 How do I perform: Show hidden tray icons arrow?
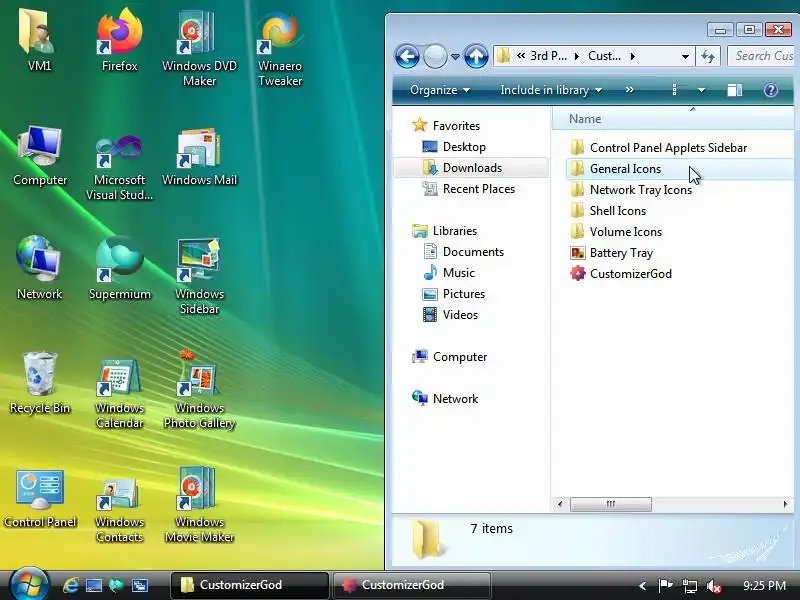[642, 586]
